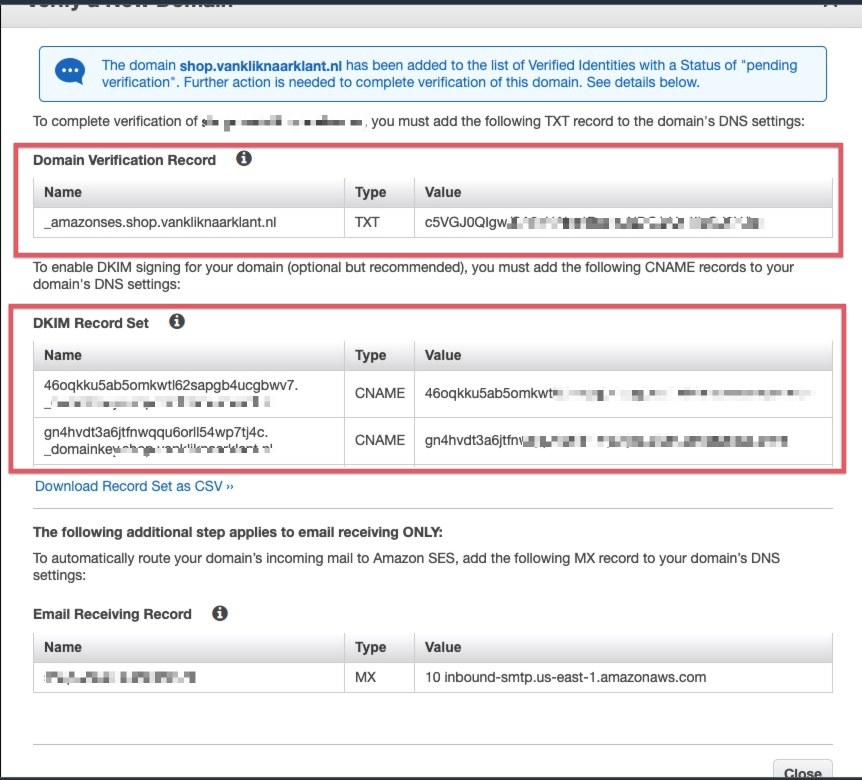Click the Close button
The height and width of the screenshot is (780, 862).
[803, 770]
